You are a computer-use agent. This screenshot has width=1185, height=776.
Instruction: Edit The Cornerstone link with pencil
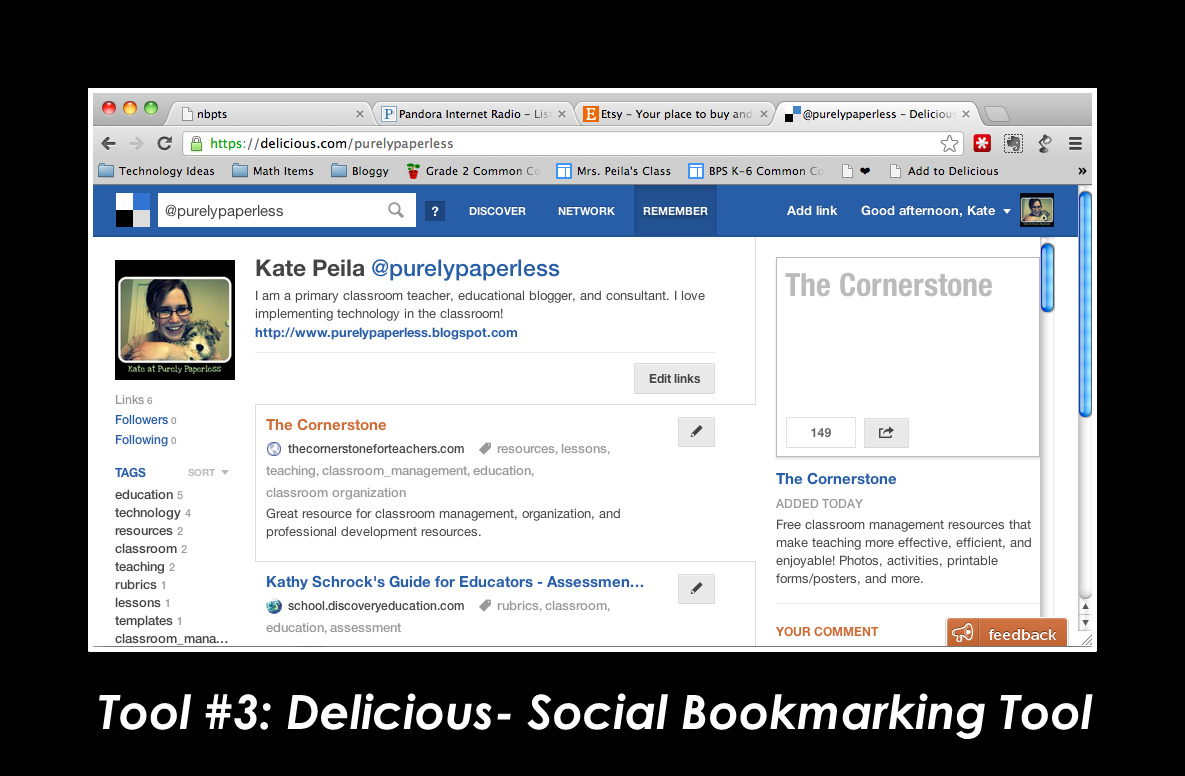point(696,431)
